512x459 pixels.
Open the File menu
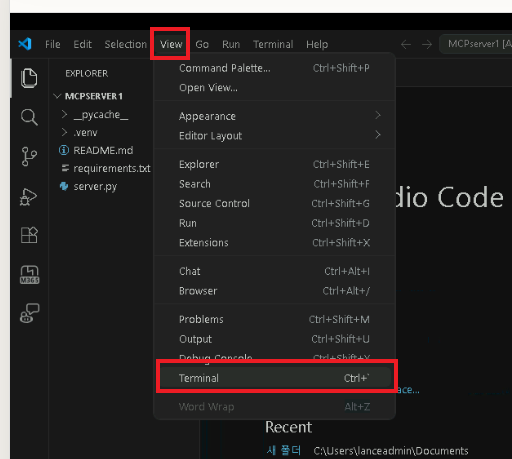coord(53,44)
